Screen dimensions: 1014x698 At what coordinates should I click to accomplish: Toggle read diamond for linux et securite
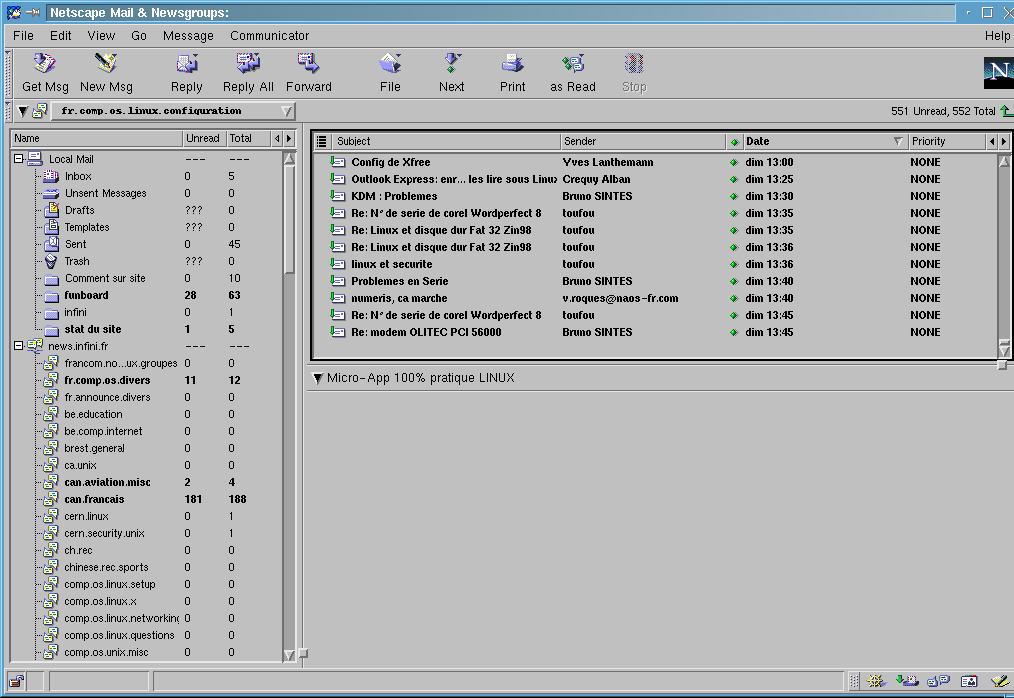pyautogui.click(x=733, y=265)
